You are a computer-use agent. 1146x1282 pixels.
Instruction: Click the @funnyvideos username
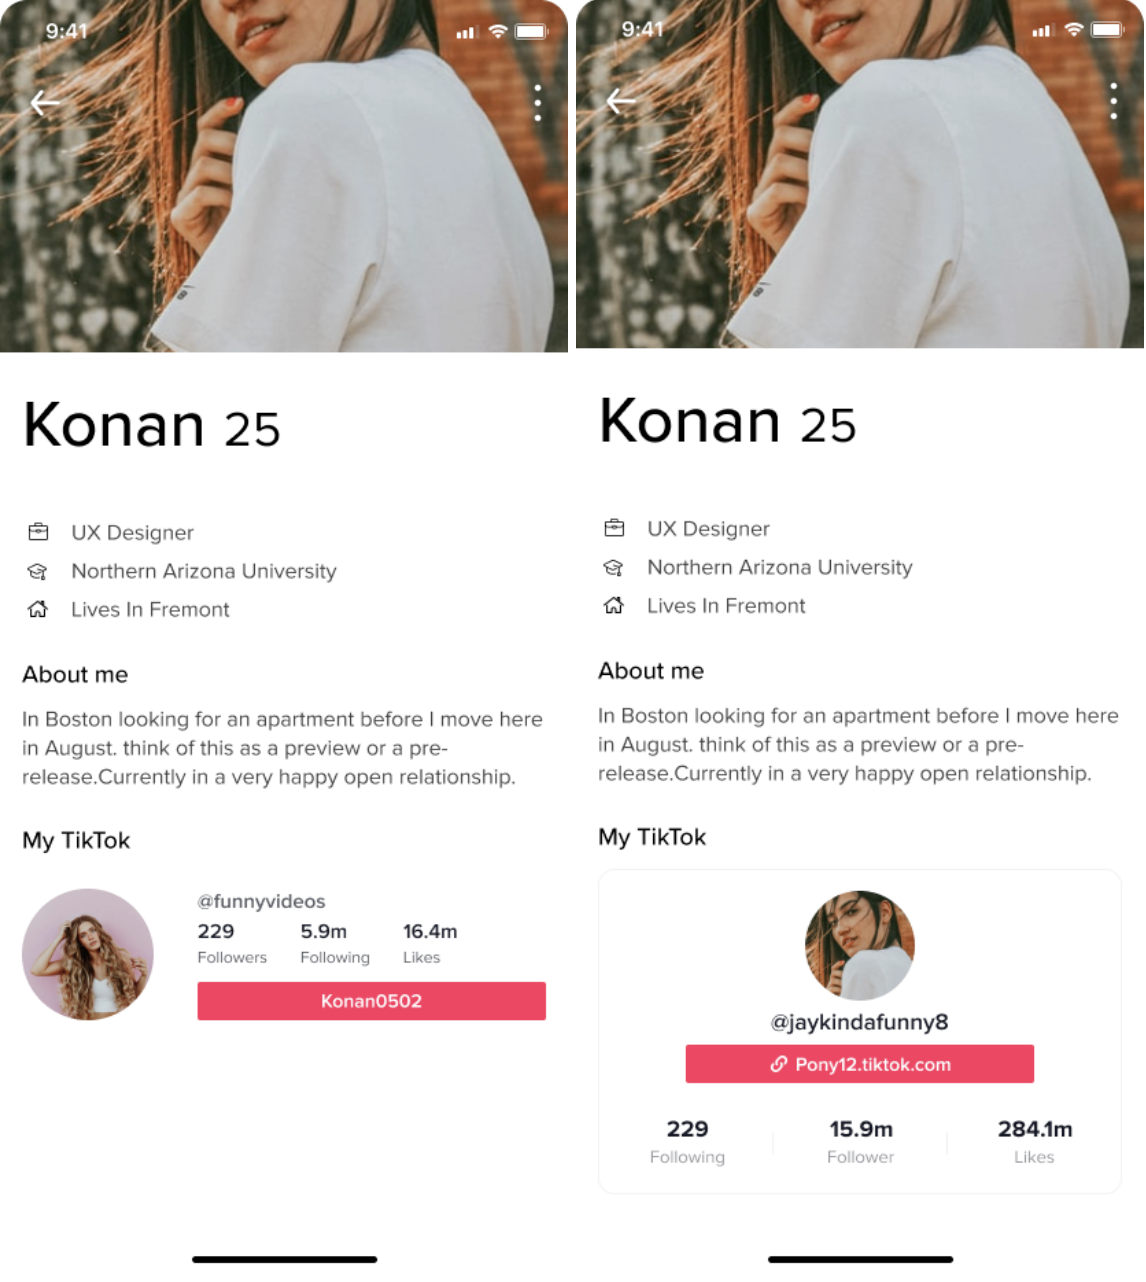point(261,901)
